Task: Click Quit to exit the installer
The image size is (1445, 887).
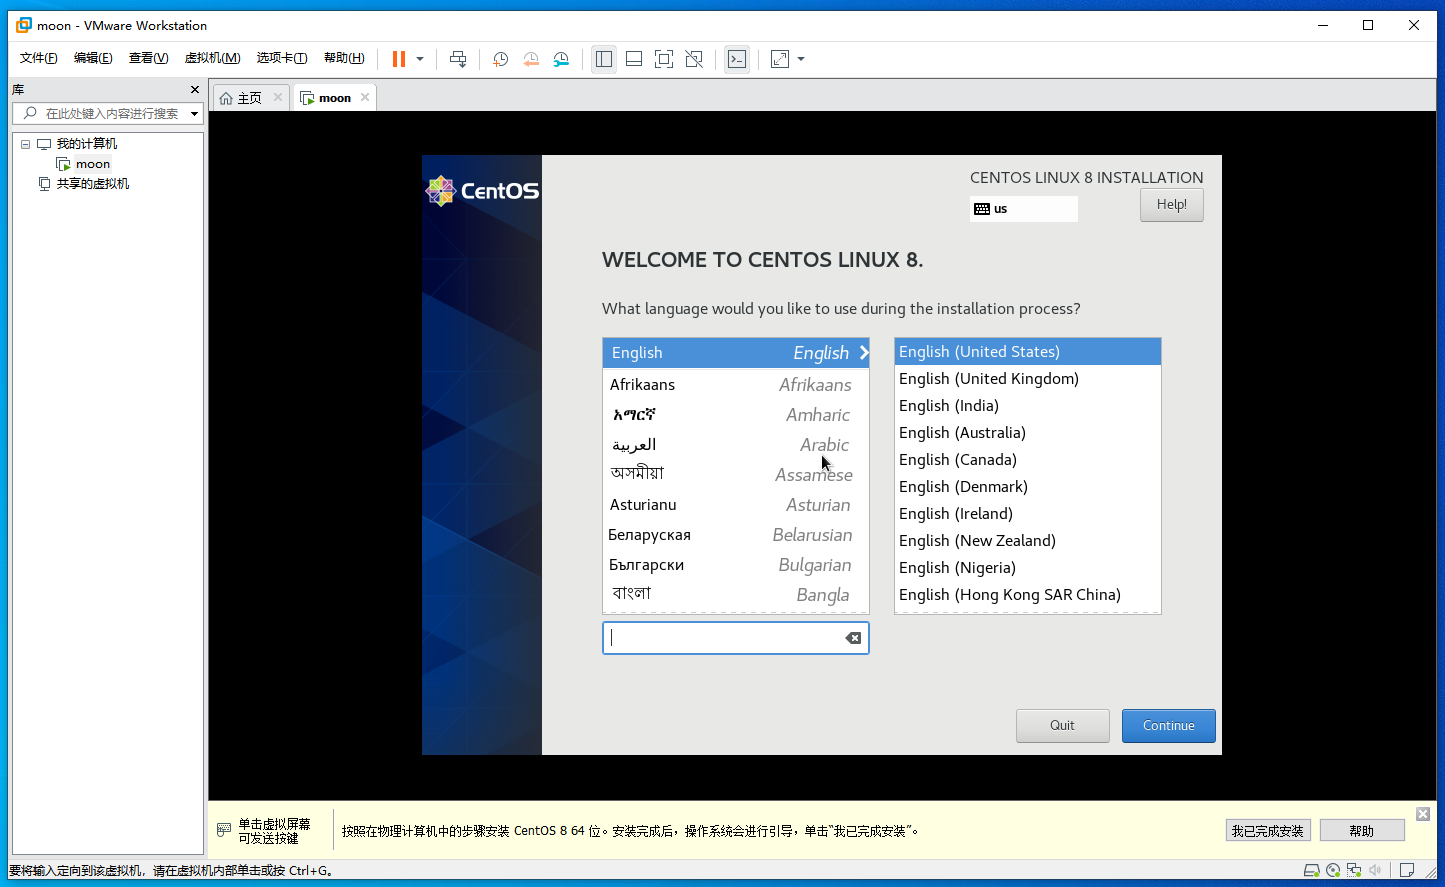Action: [1063, 726]
